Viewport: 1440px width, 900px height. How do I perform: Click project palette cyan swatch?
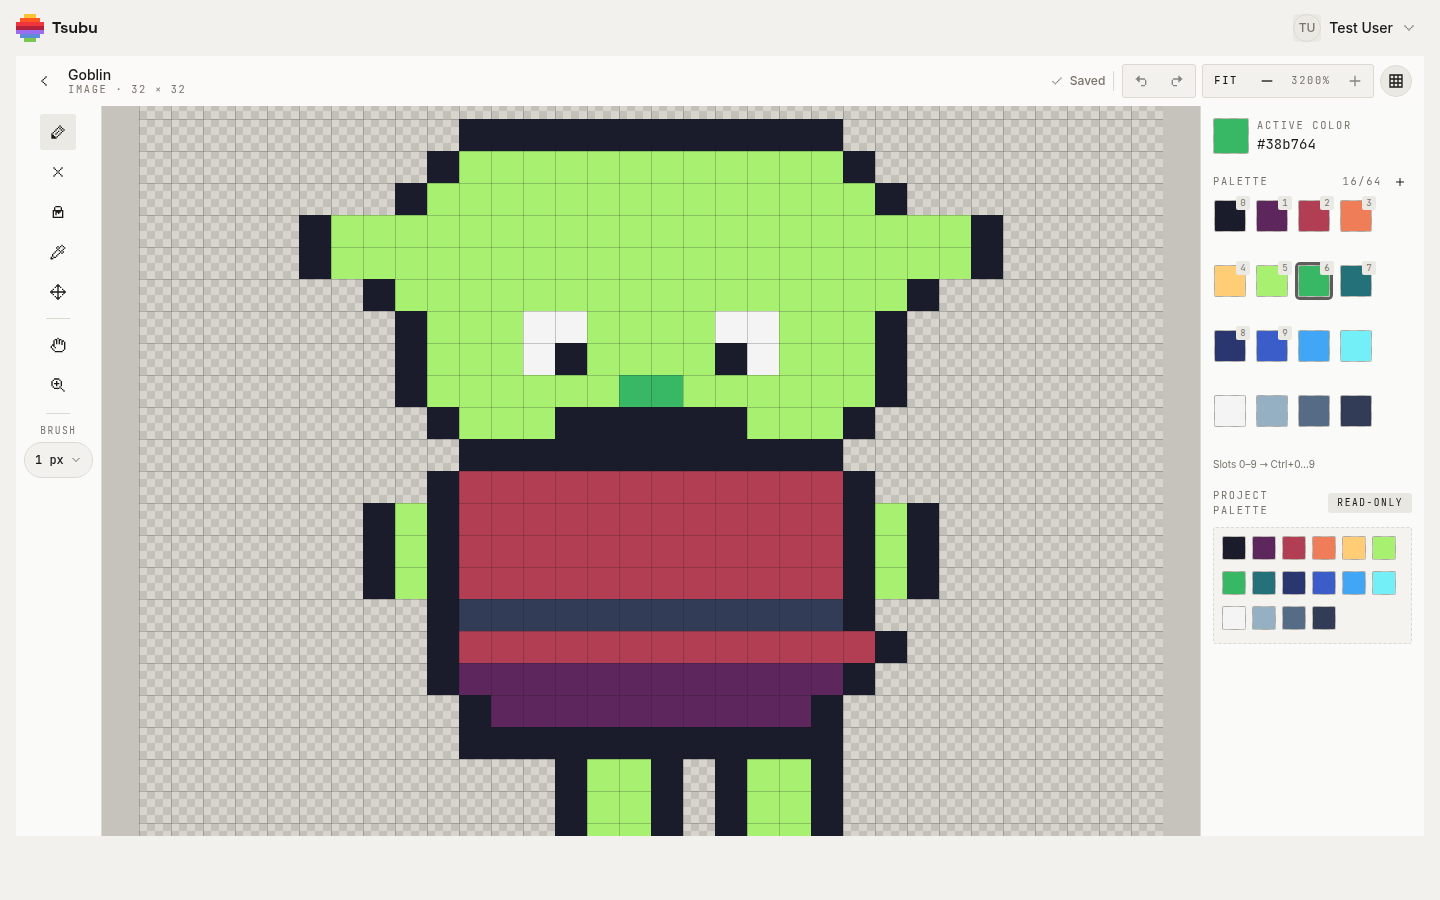click(x=1384, y=583)
